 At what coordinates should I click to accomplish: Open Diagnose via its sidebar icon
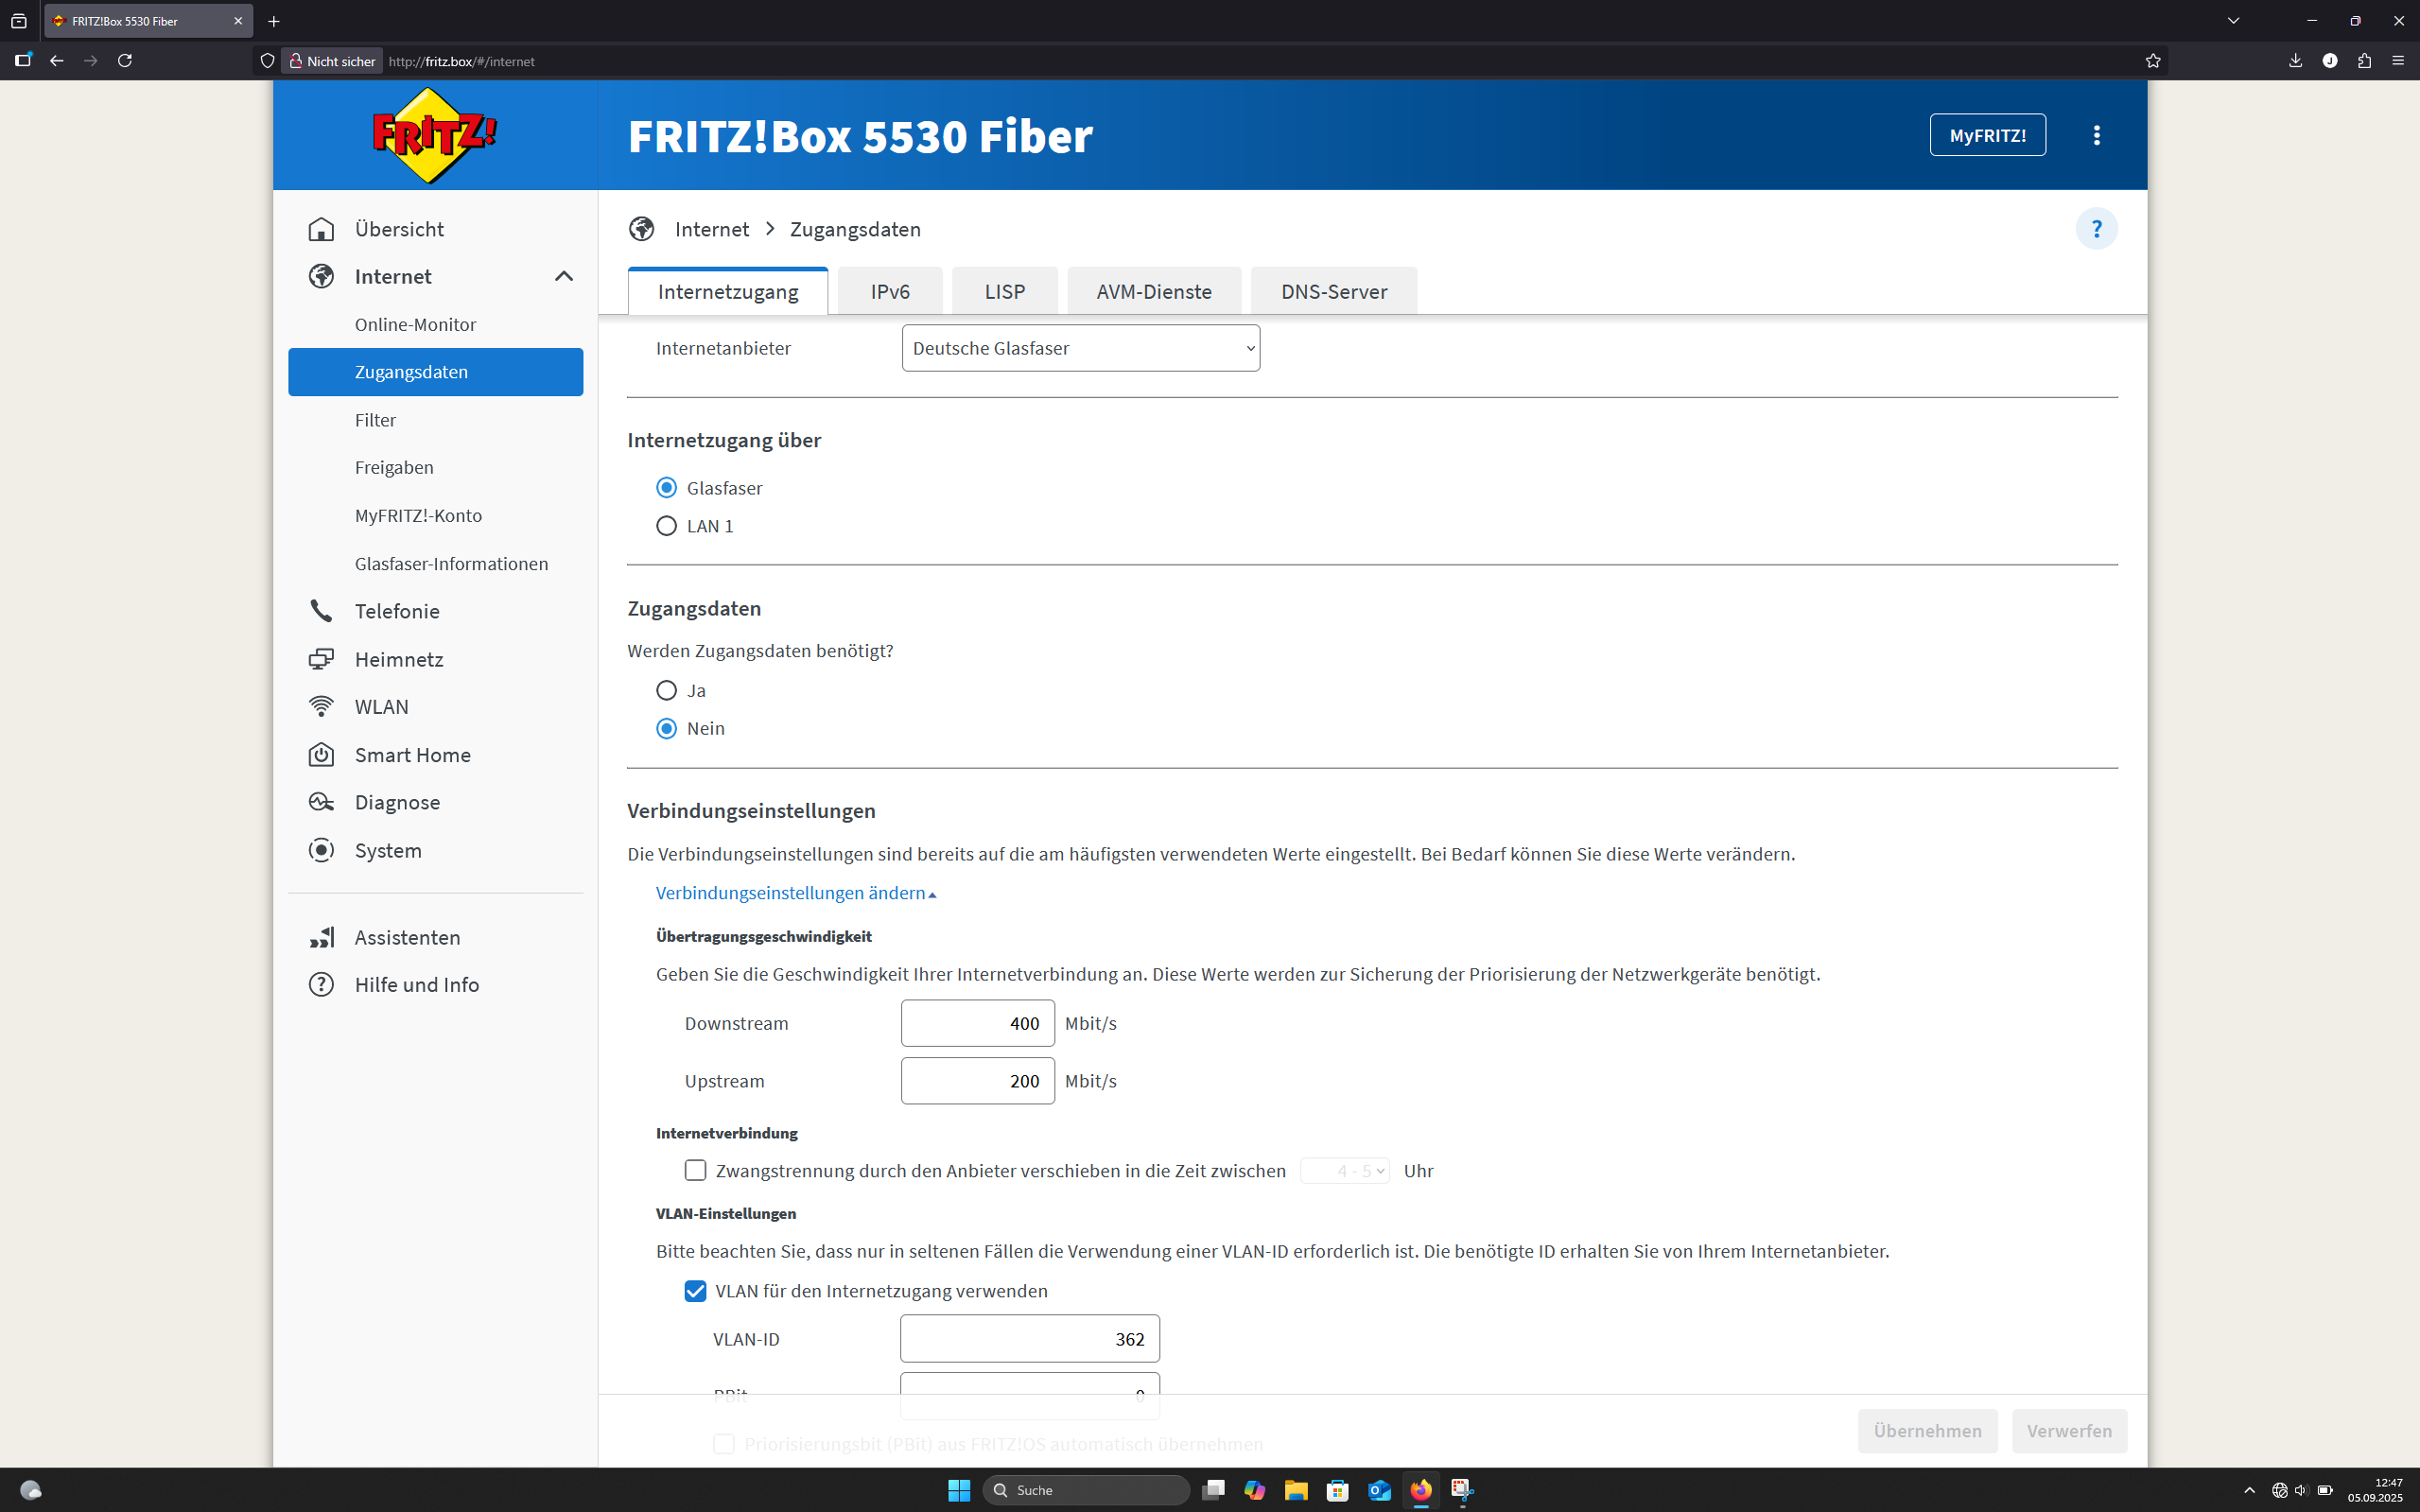click(321, 802)
